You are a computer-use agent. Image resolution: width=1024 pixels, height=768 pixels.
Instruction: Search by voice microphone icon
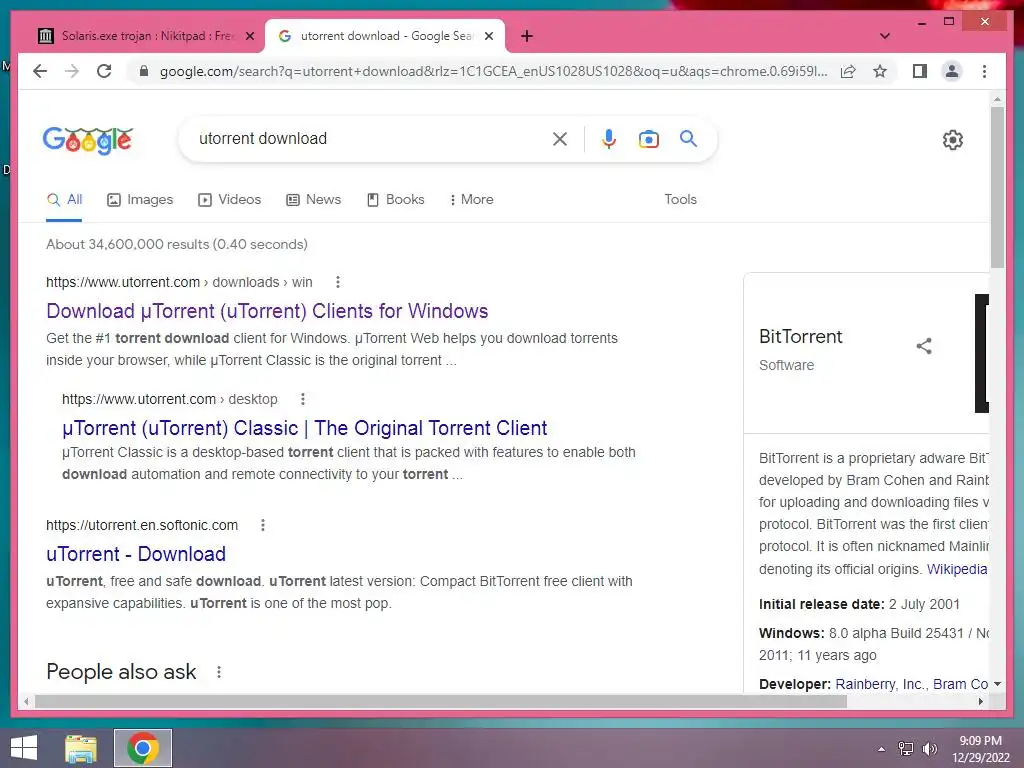[609, 139]
